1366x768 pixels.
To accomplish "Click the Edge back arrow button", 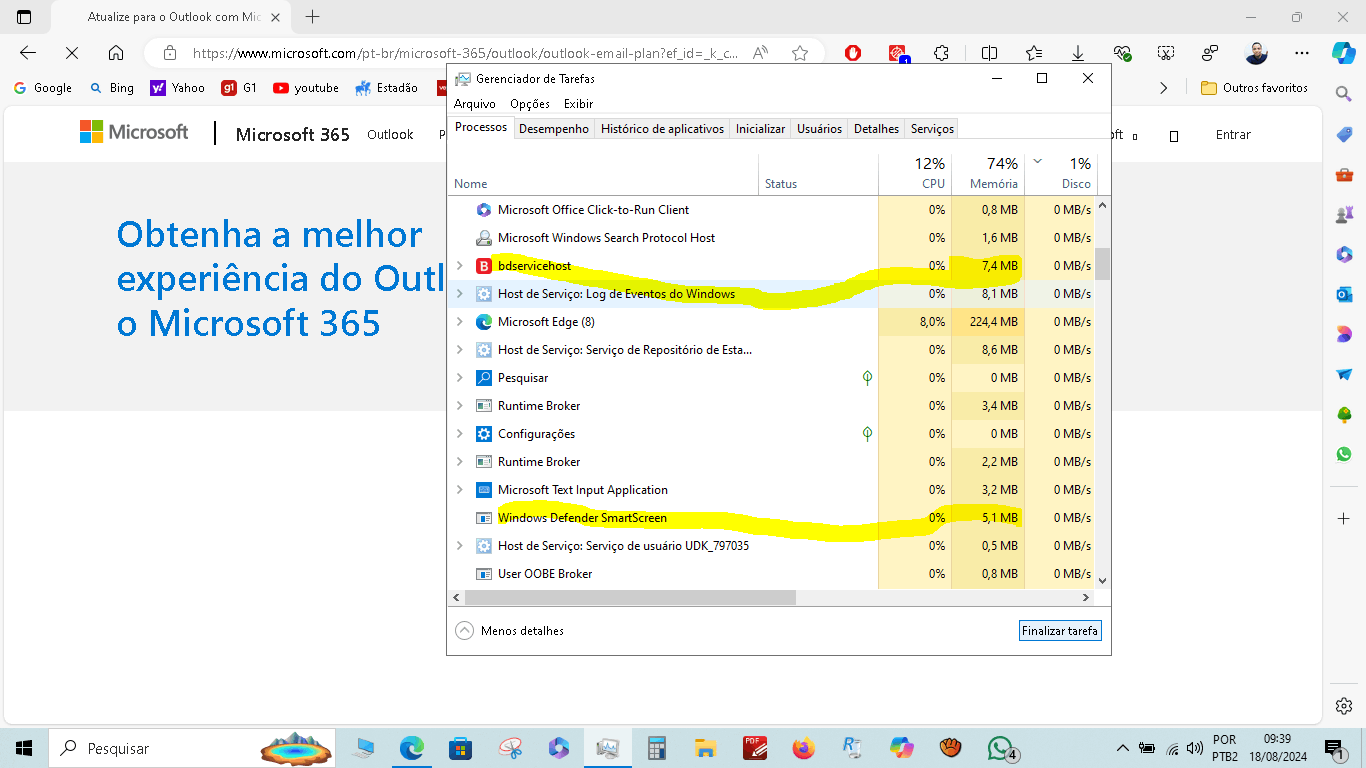I will coord(28,53).
